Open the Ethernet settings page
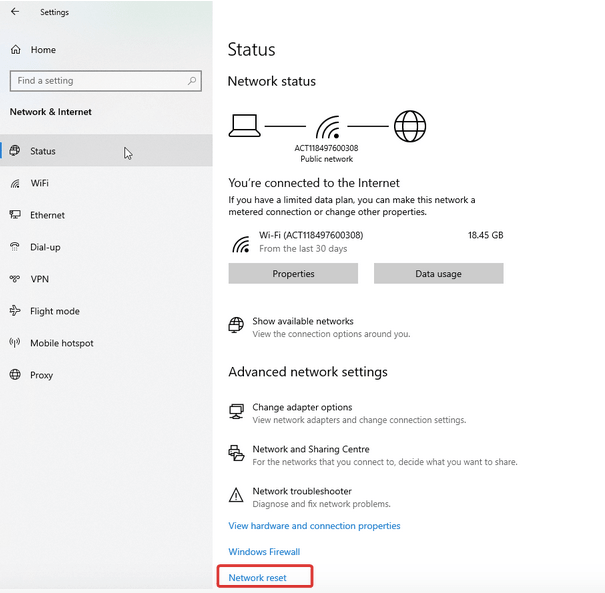The height and width of the screenshot is (593, 605). 106,215
